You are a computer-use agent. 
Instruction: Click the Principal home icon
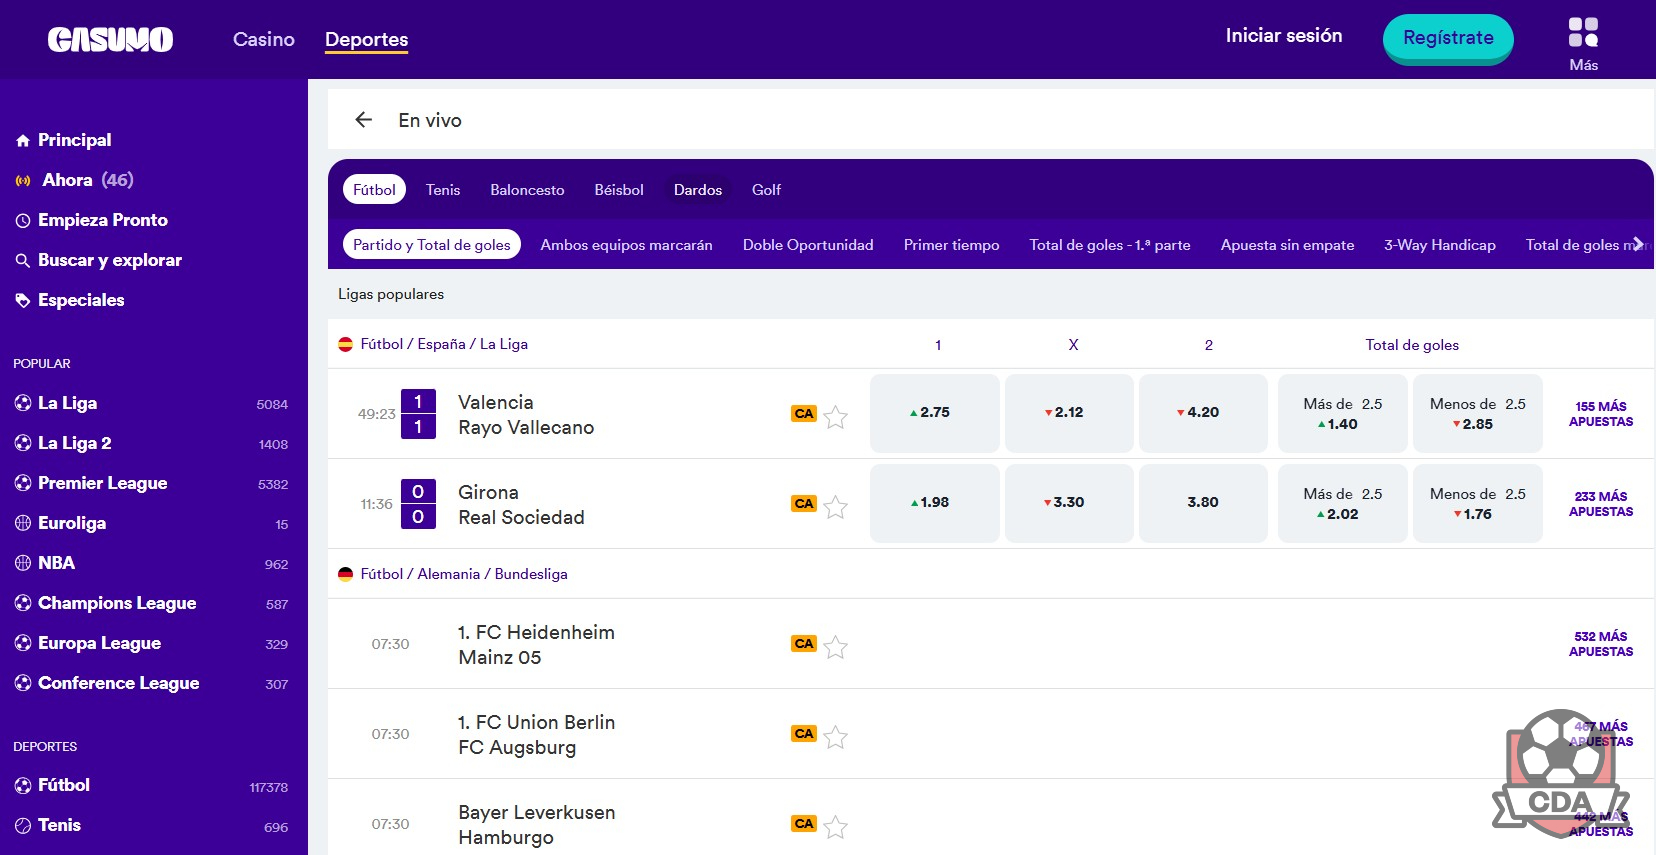tap(23, 141)
